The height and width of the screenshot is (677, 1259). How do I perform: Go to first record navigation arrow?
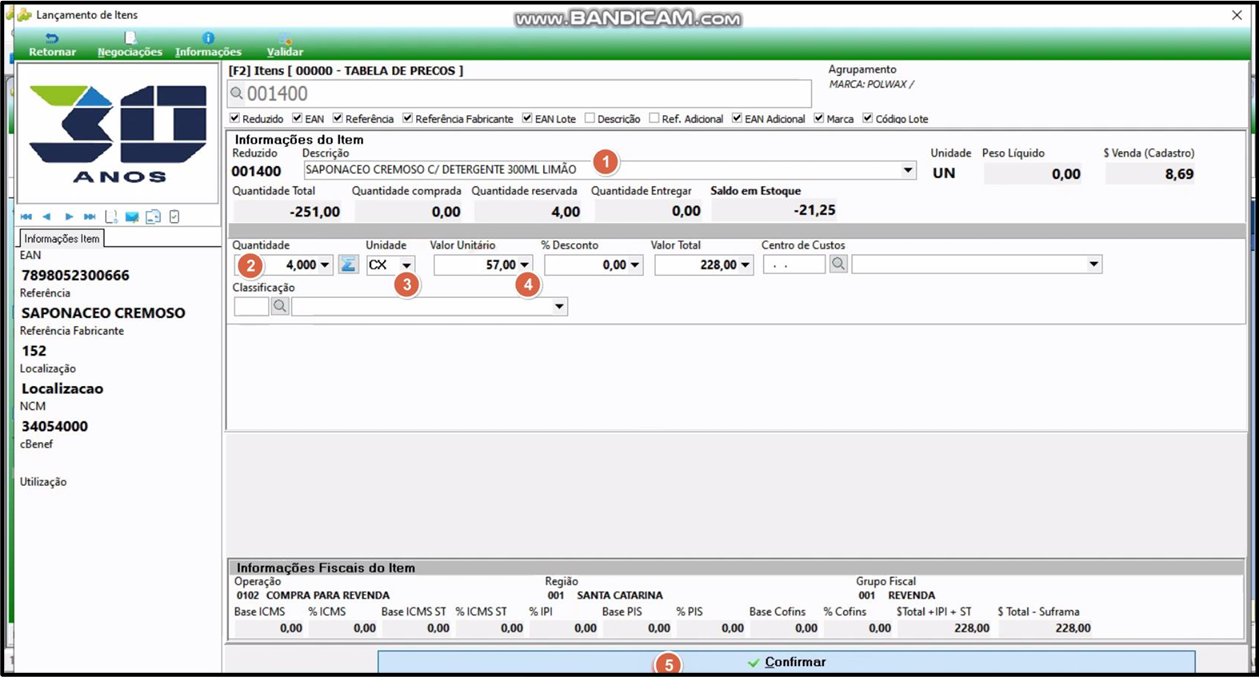[x=27, y=216]
